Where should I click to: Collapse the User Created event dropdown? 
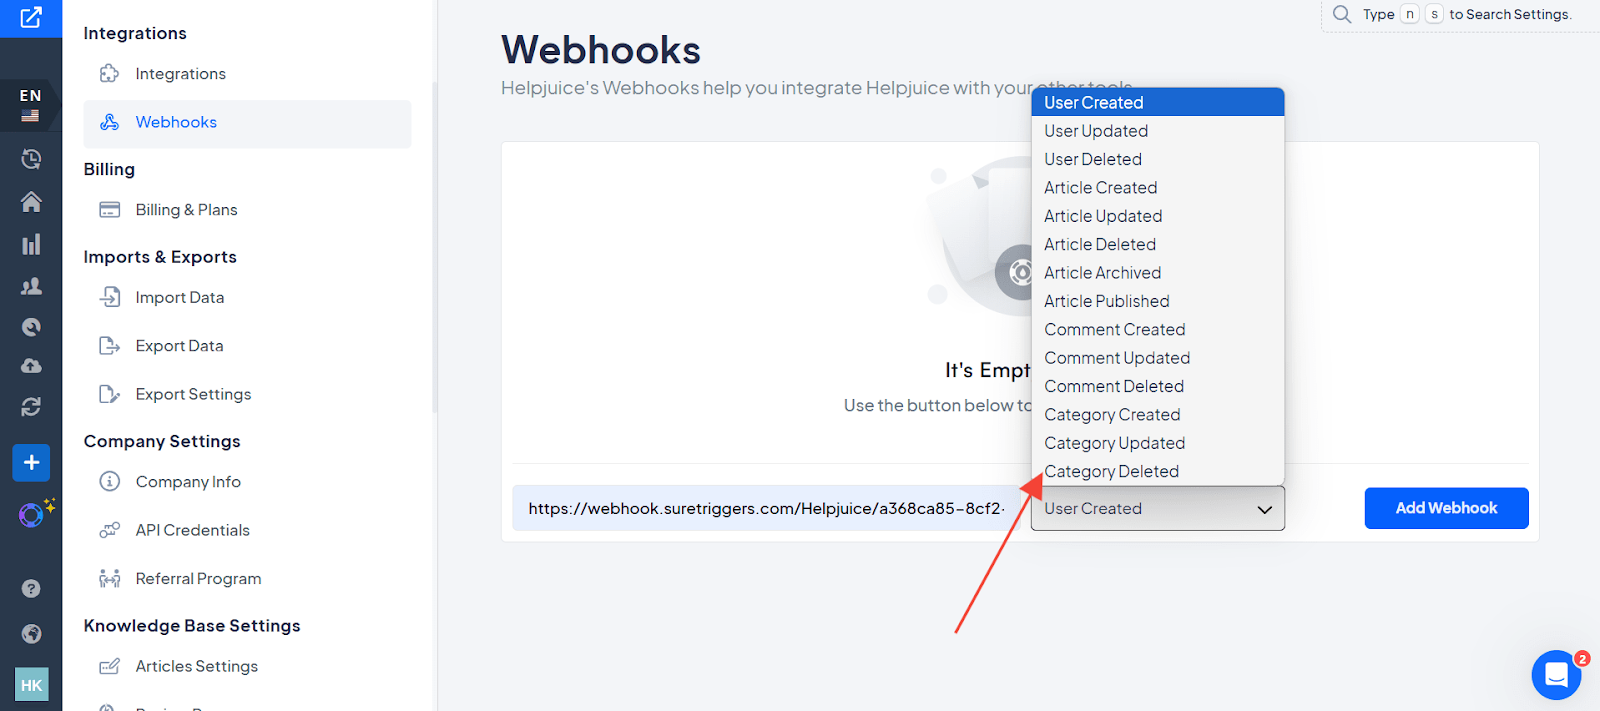(1158, 508)
